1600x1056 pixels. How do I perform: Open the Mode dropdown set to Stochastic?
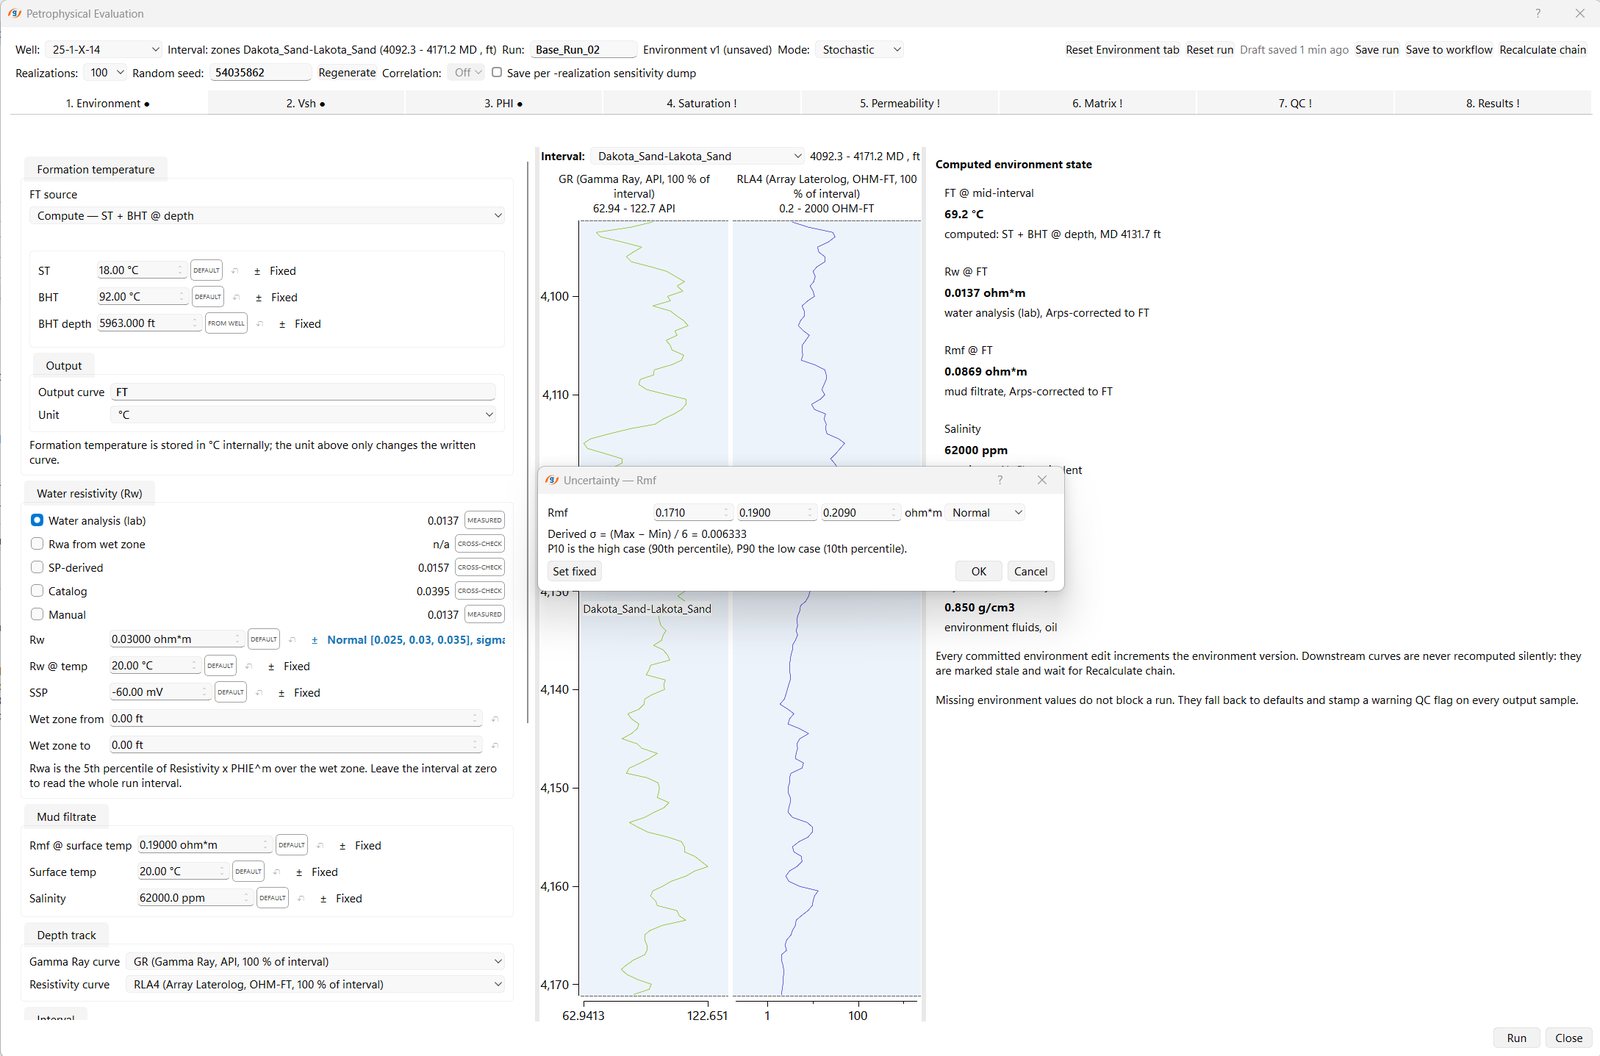[860, 49]
